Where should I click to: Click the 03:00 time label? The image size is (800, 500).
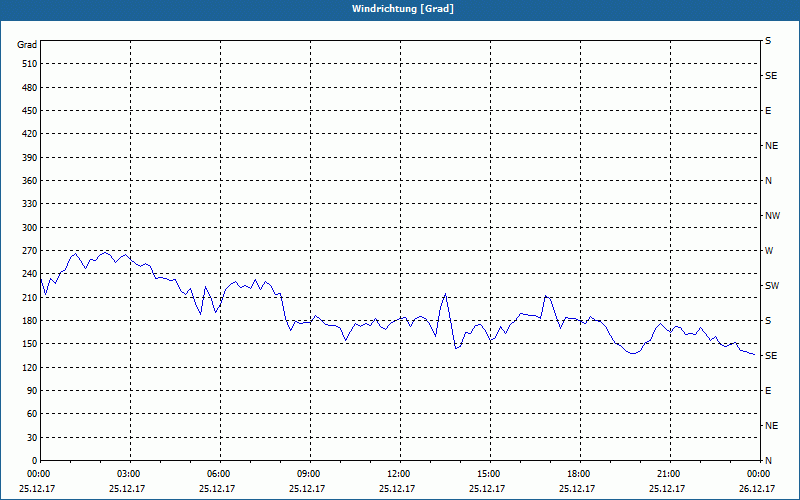130,474
